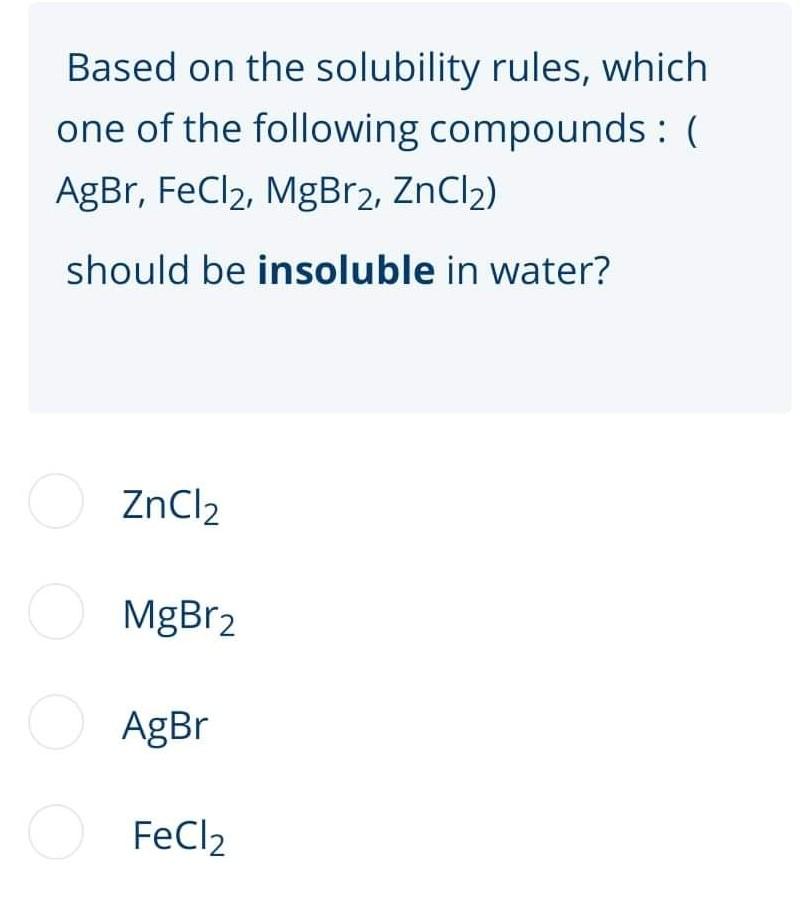Click the ZnCl₂ answer label
The image size is (802, 900).
tap(168, 506)
